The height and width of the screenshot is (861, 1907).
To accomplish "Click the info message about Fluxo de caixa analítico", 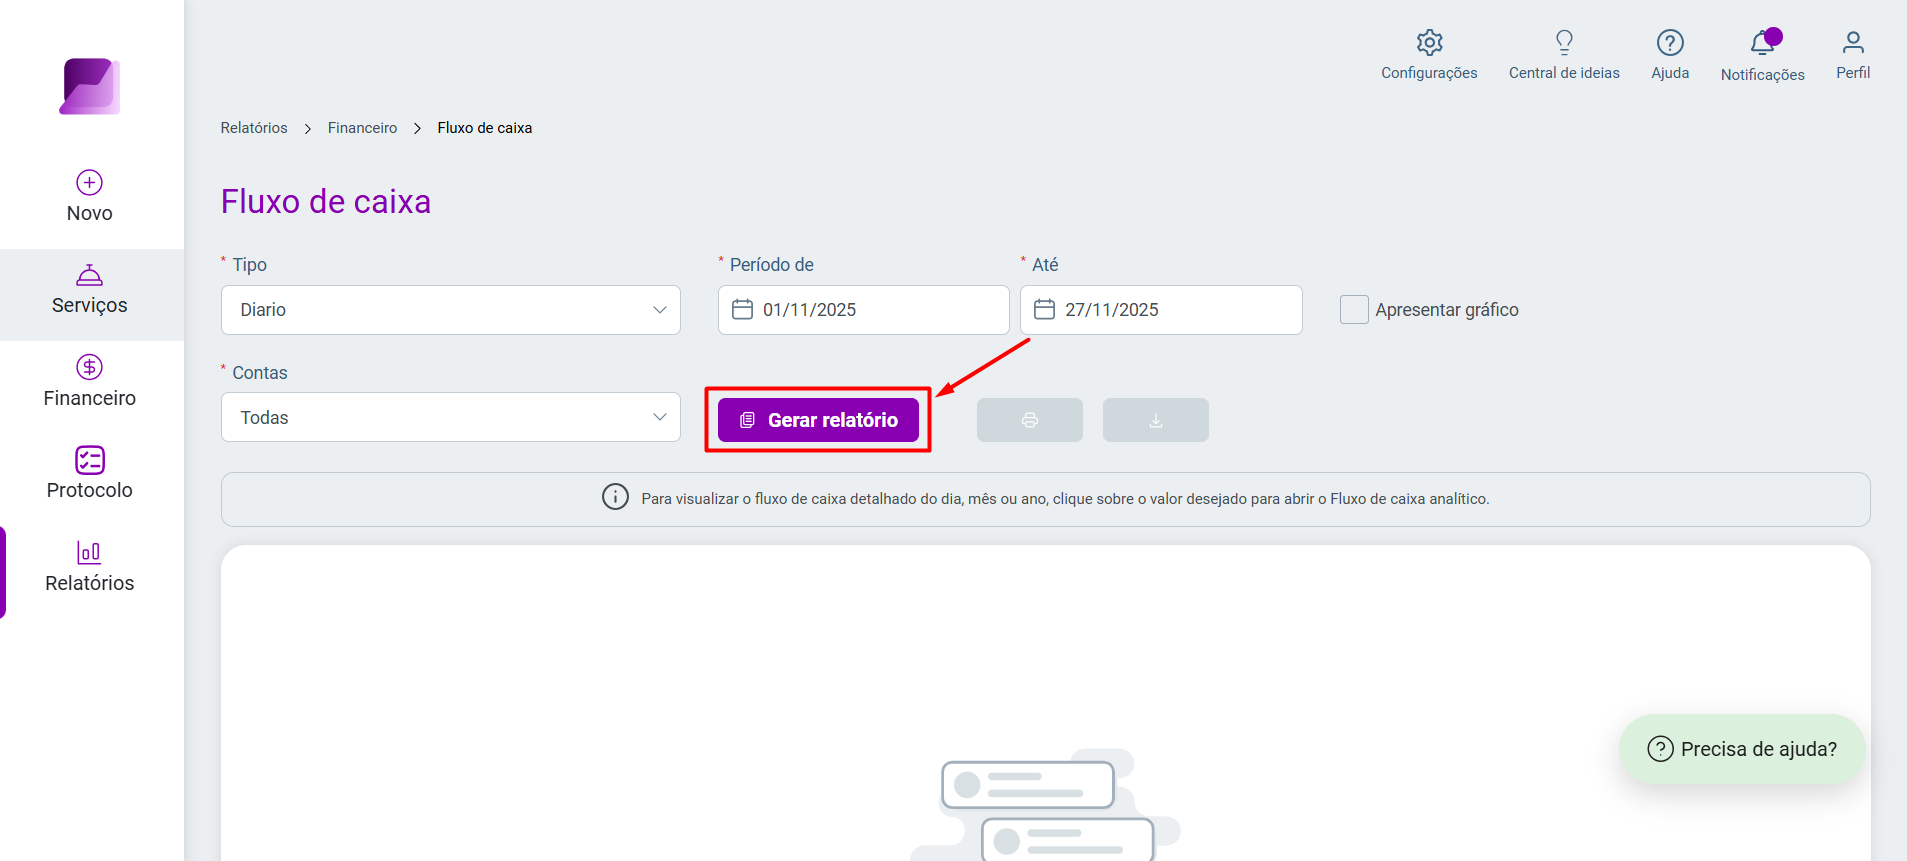I will coord(1065,499).
